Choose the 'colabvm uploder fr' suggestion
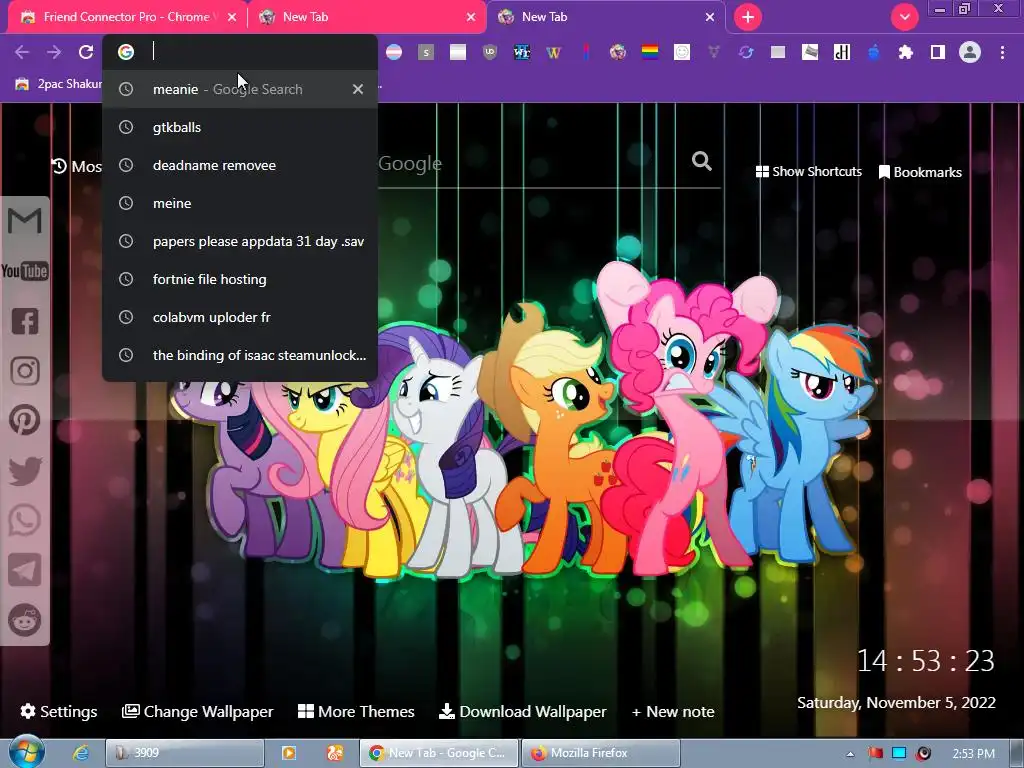Image resolution: width=1024 pixels, height=768 pixels. pos(240,317)
